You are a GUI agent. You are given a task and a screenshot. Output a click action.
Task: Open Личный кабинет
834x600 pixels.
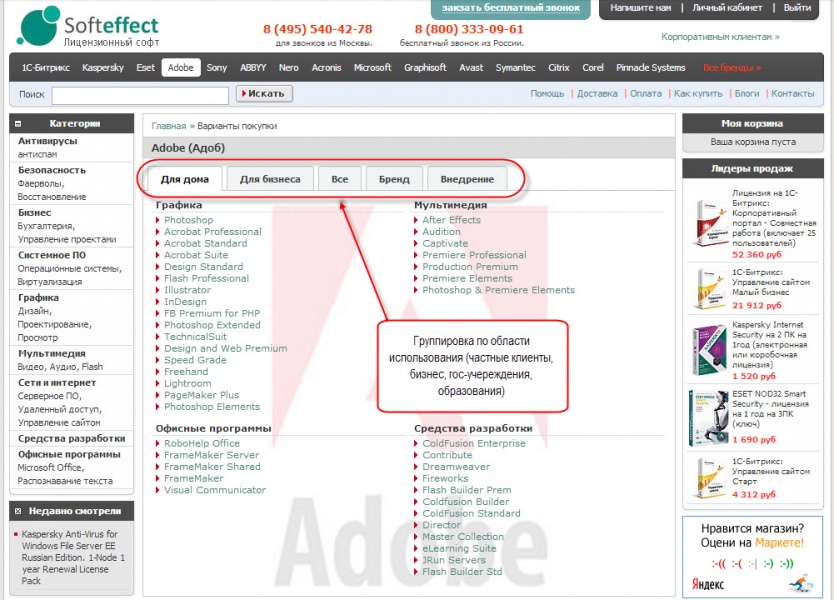click(x=727, y=8)
